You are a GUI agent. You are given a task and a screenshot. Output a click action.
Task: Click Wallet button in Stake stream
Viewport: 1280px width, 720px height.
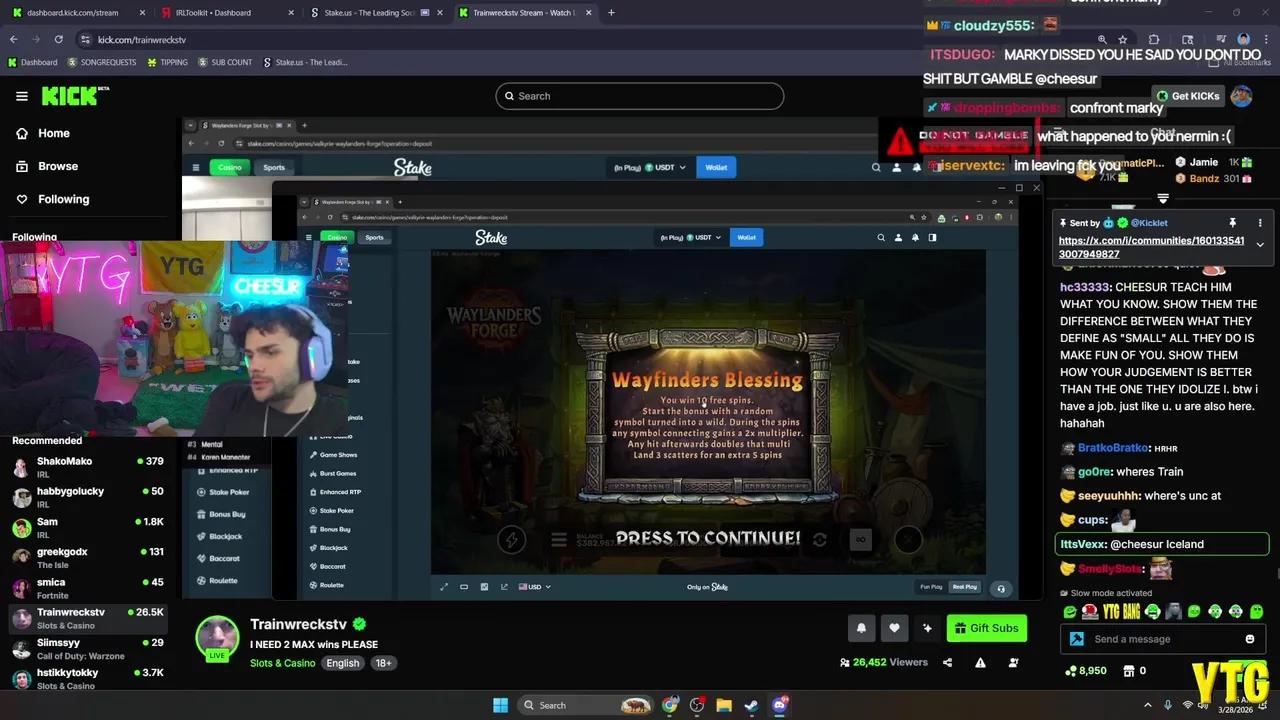746,237
